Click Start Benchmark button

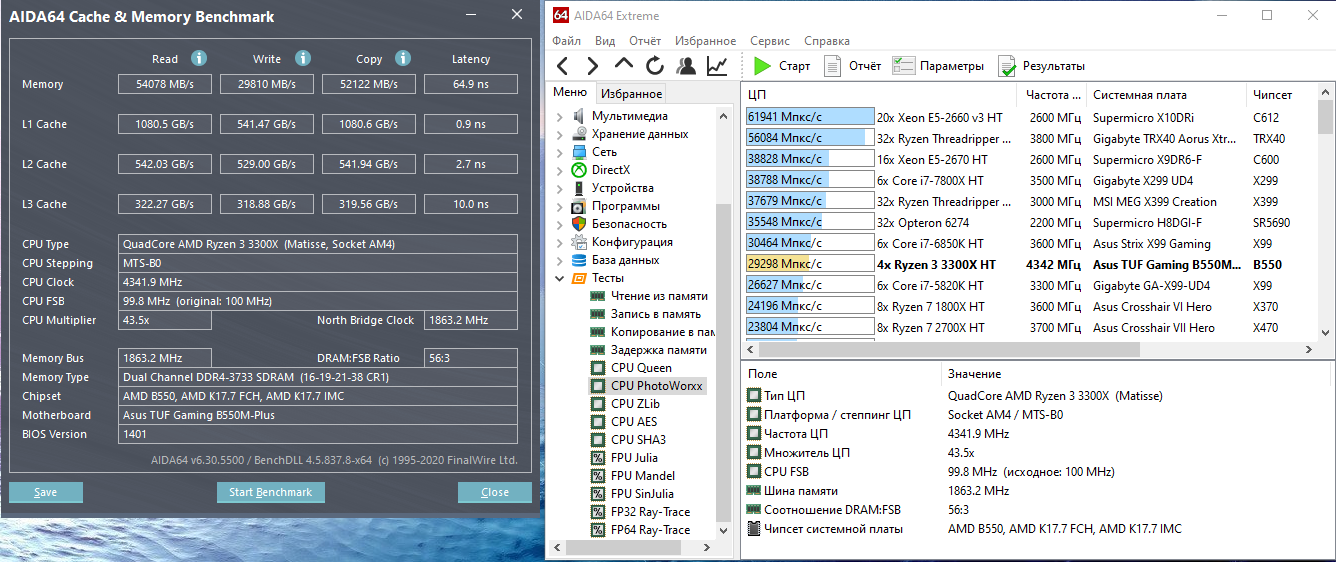[271, 492]
